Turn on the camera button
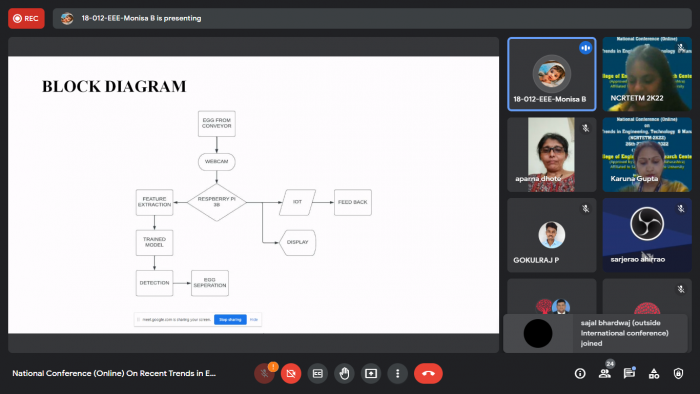The image size is (700, 394). click(291, 373)
